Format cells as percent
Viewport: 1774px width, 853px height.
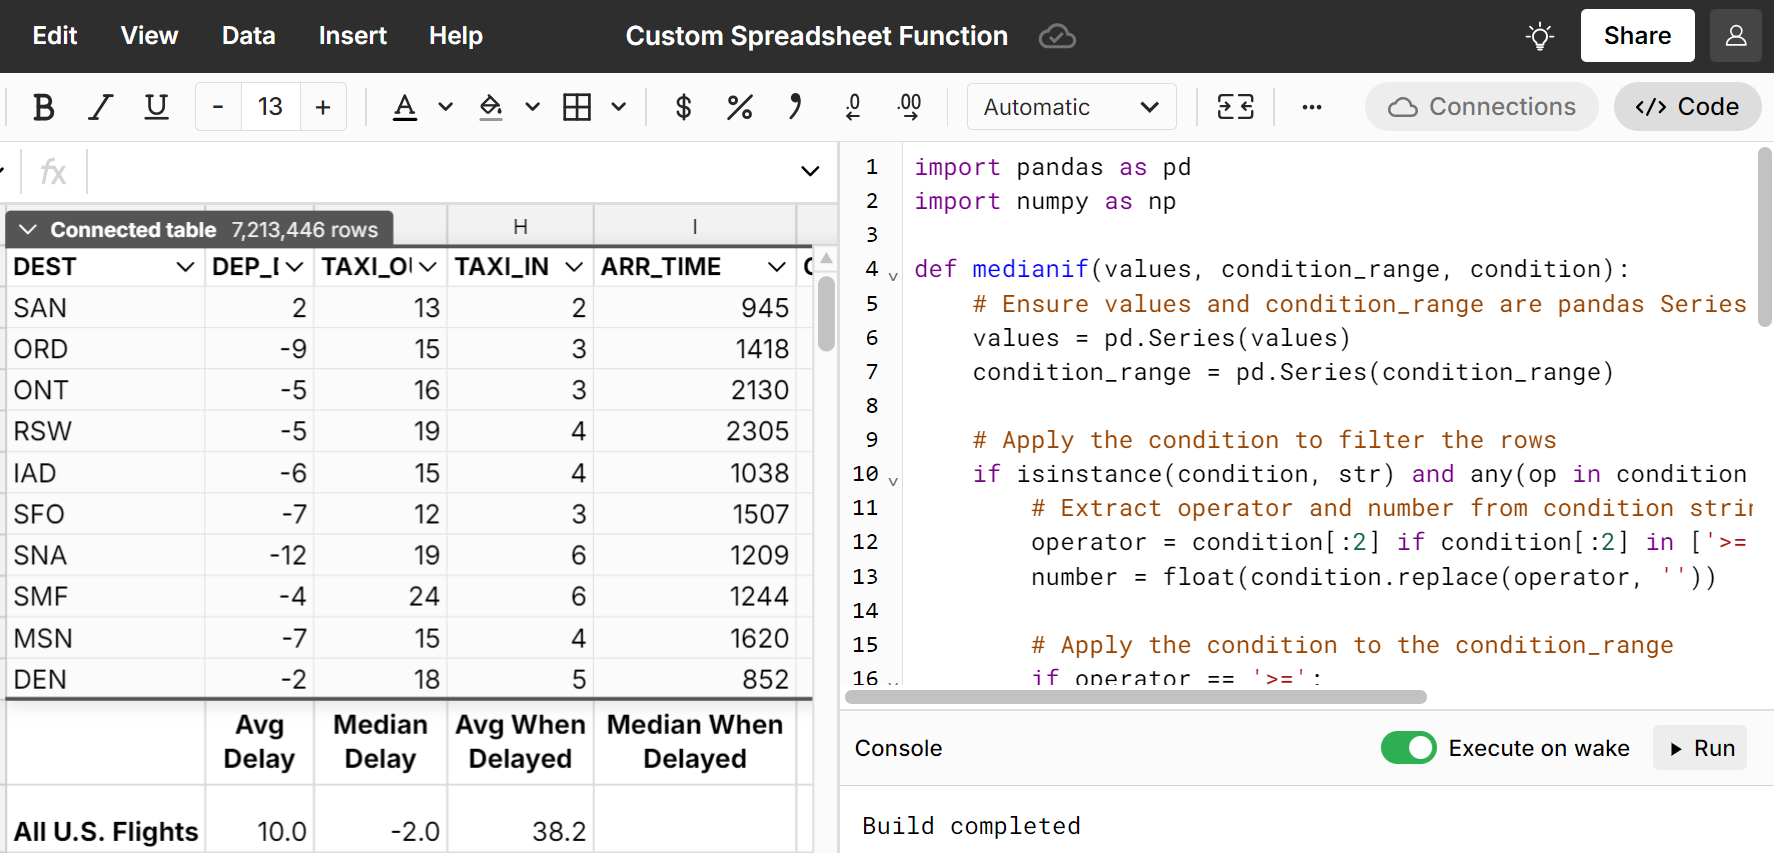pyautogui.click(x=739, y=107)
